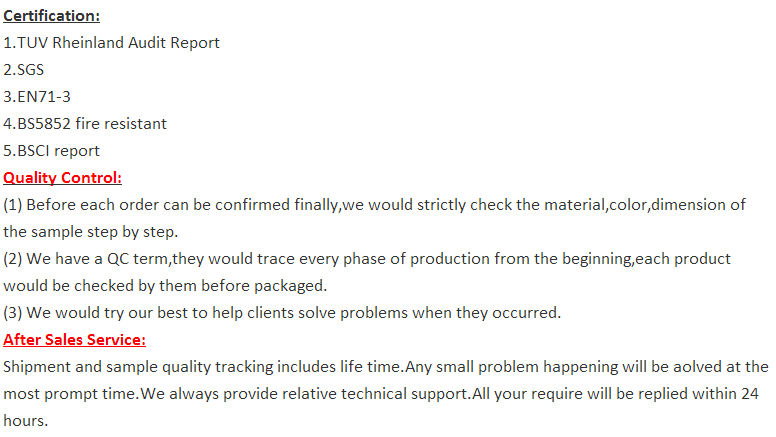
Task: Click the TUV Rheinland Audit Report line
Action: 111,43
